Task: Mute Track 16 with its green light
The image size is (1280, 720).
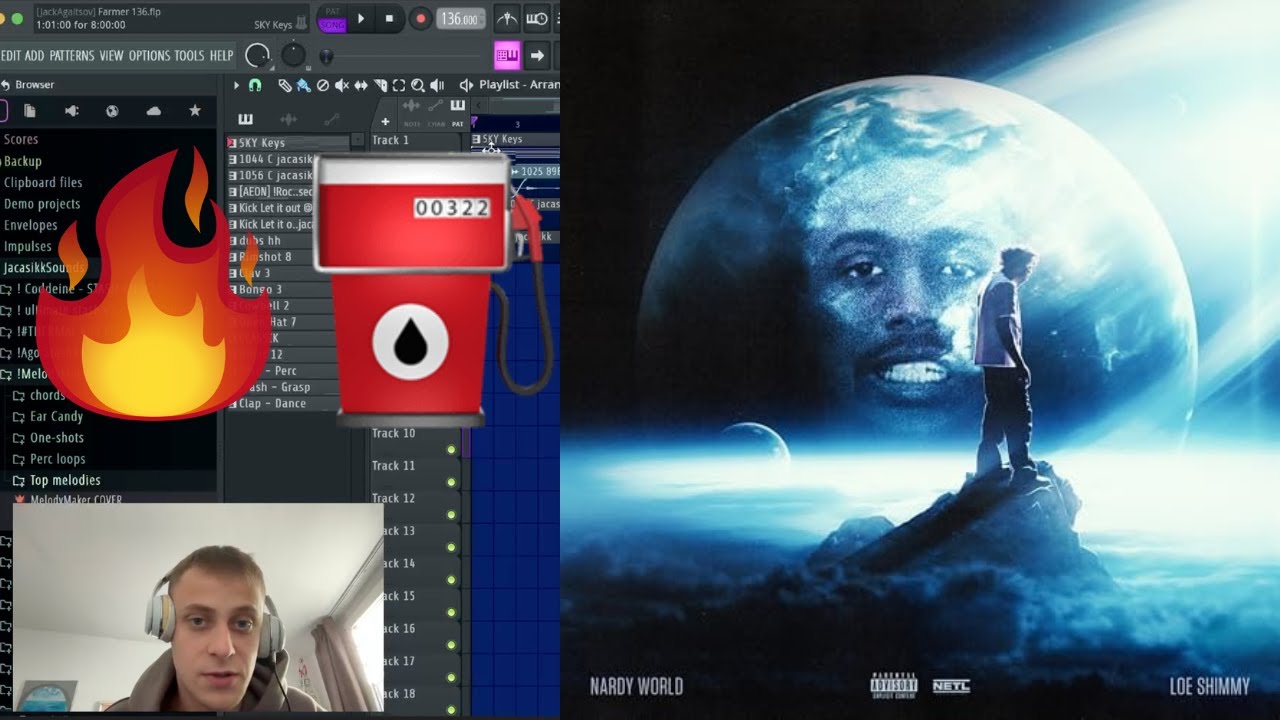Action: 451,645
